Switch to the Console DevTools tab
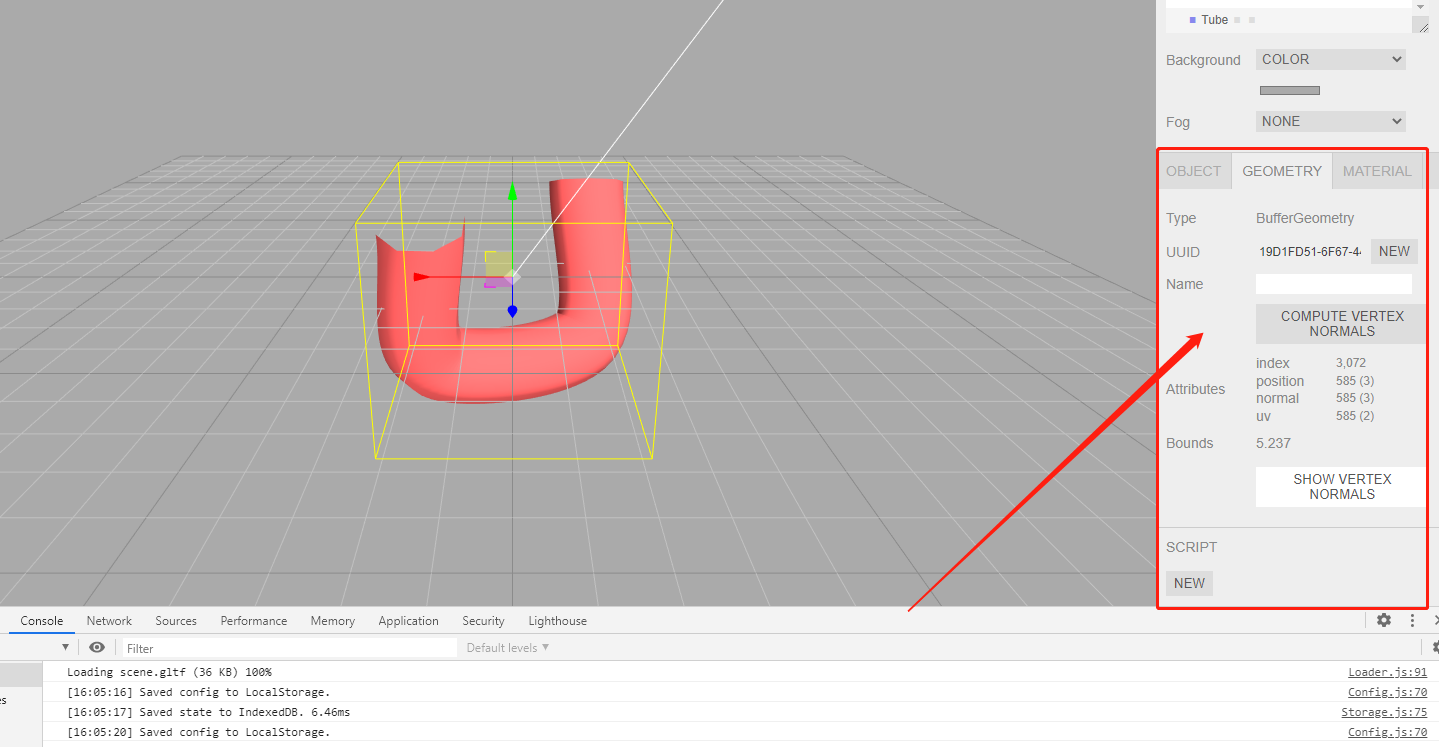1439x747 pixels. tap(42, 621)
